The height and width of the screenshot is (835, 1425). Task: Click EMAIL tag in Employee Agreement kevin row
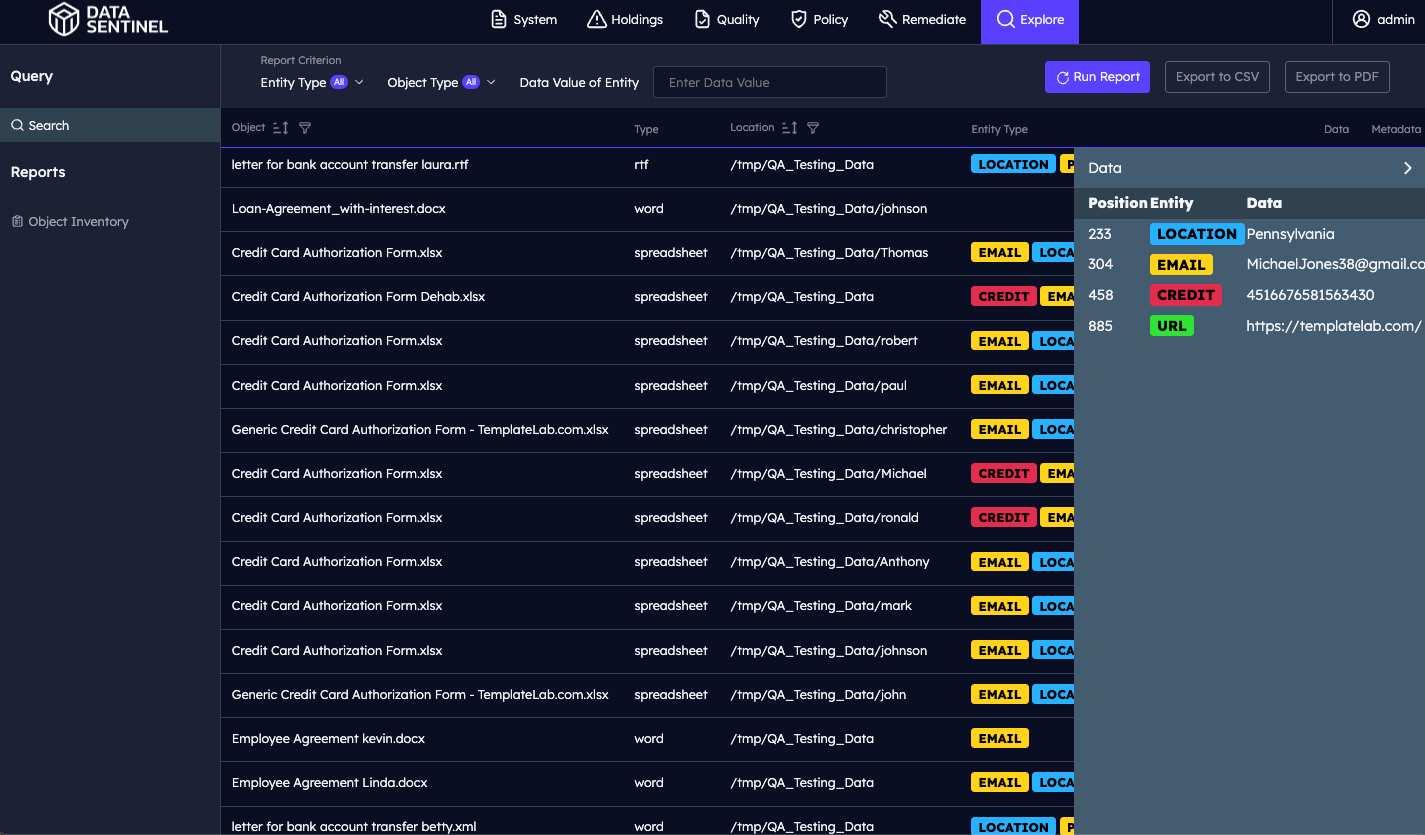click(x=999, y=739)
